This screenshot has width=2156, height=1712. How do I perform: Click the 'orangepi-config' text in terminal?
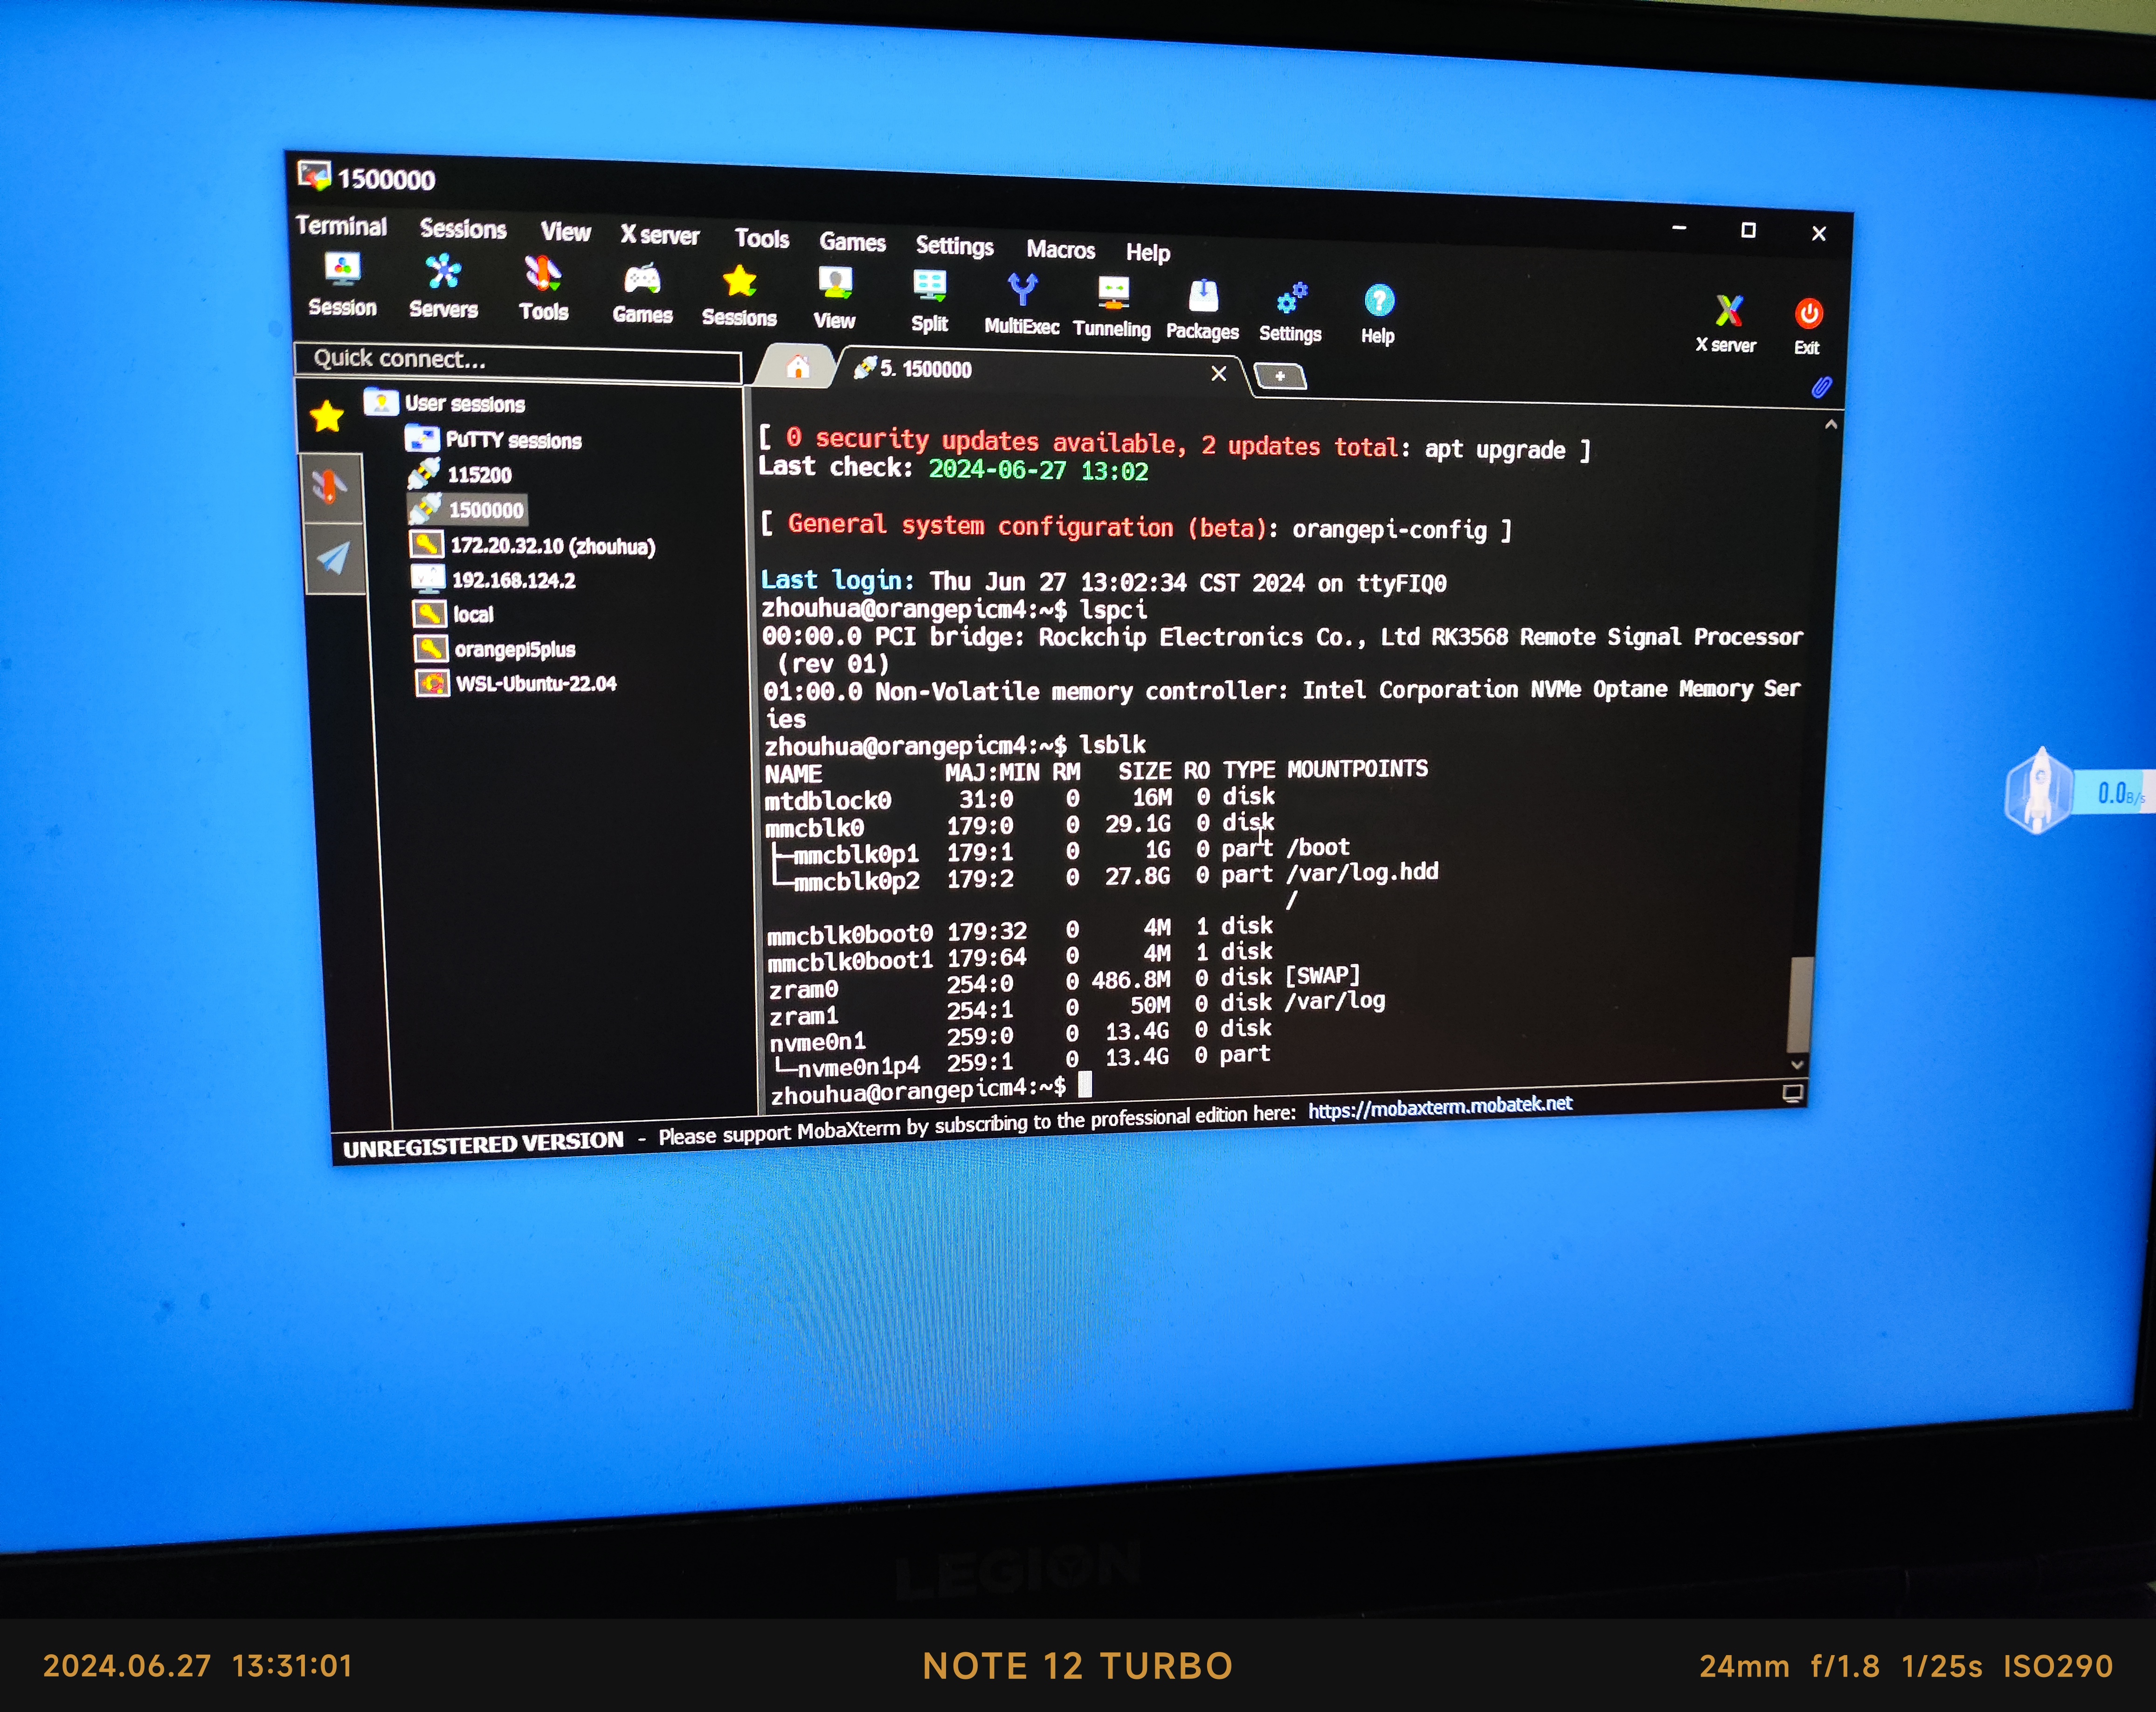[1390, 530]
